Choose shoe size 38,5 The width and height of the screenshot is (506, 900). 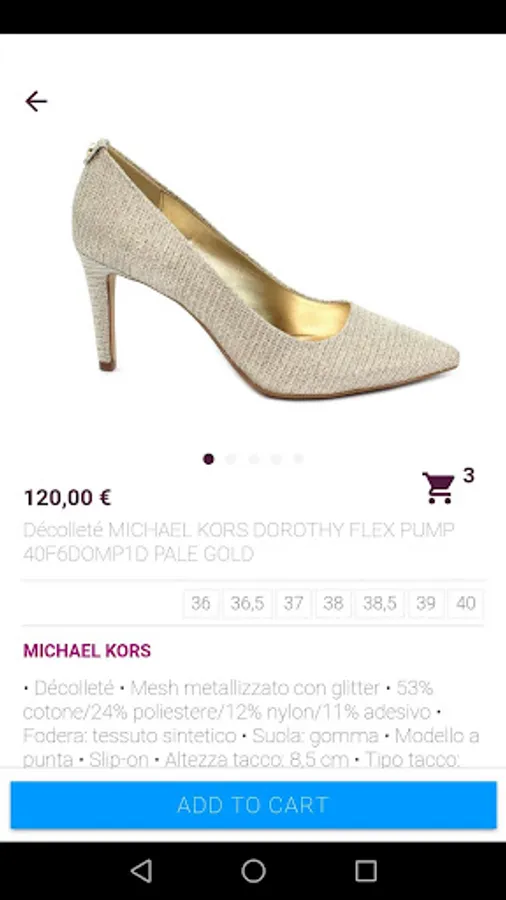380,603
